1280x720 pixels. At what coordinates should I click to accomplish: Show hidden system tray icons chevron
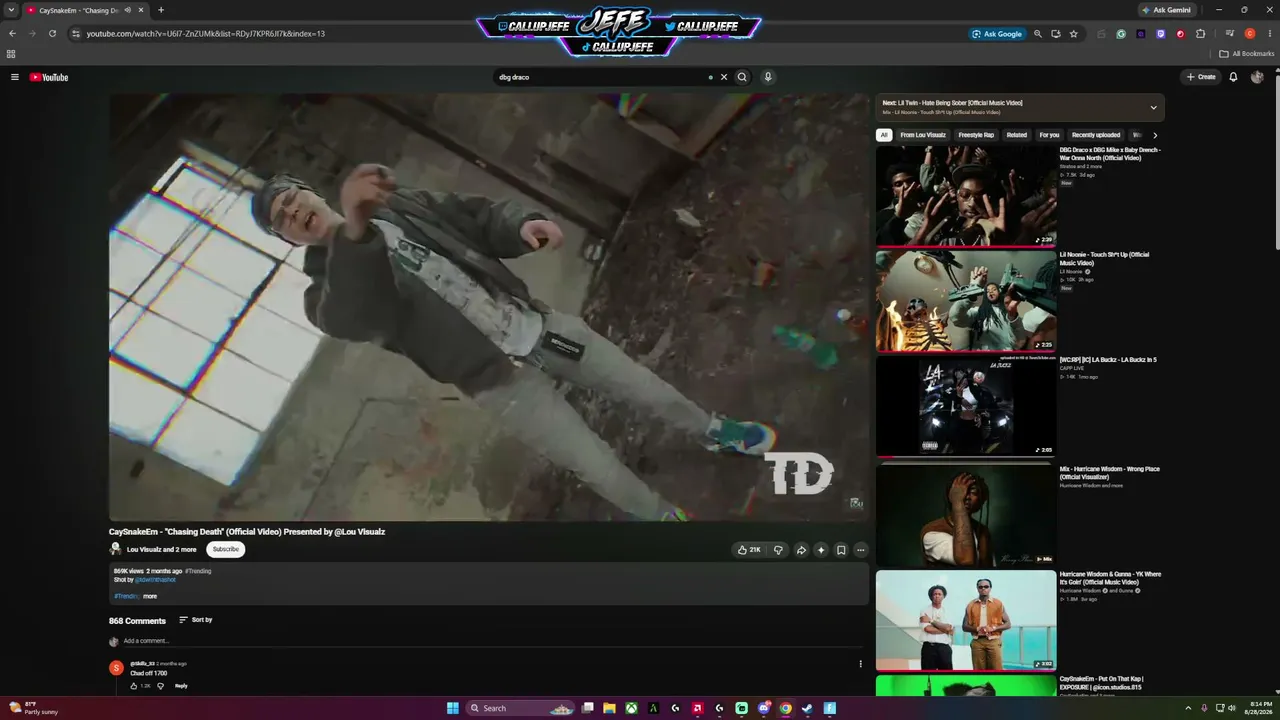(x=1188, y=708)
